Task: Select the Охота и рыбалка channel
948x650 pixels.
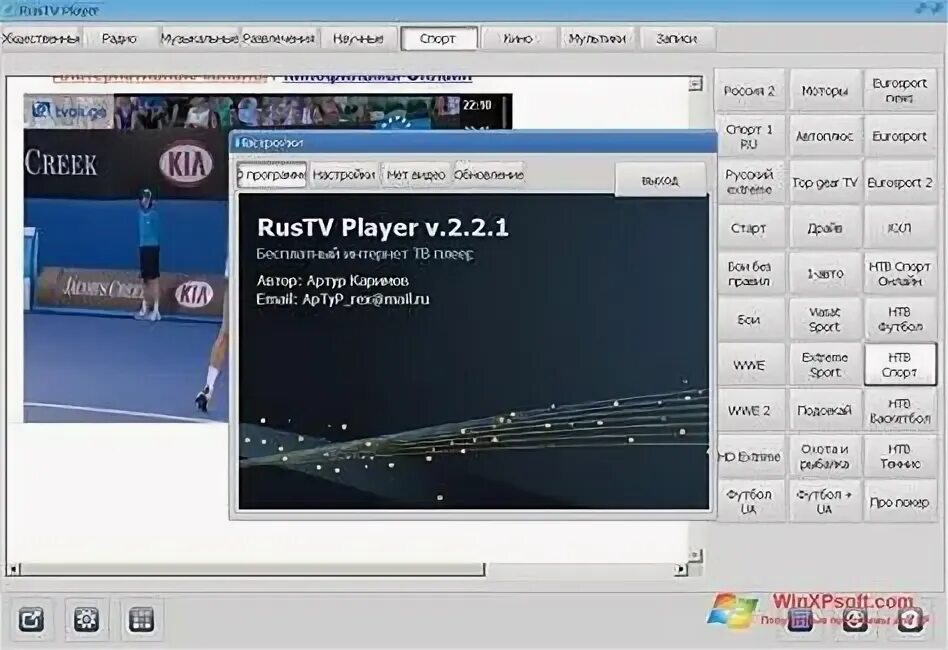Action: [825, 457]
